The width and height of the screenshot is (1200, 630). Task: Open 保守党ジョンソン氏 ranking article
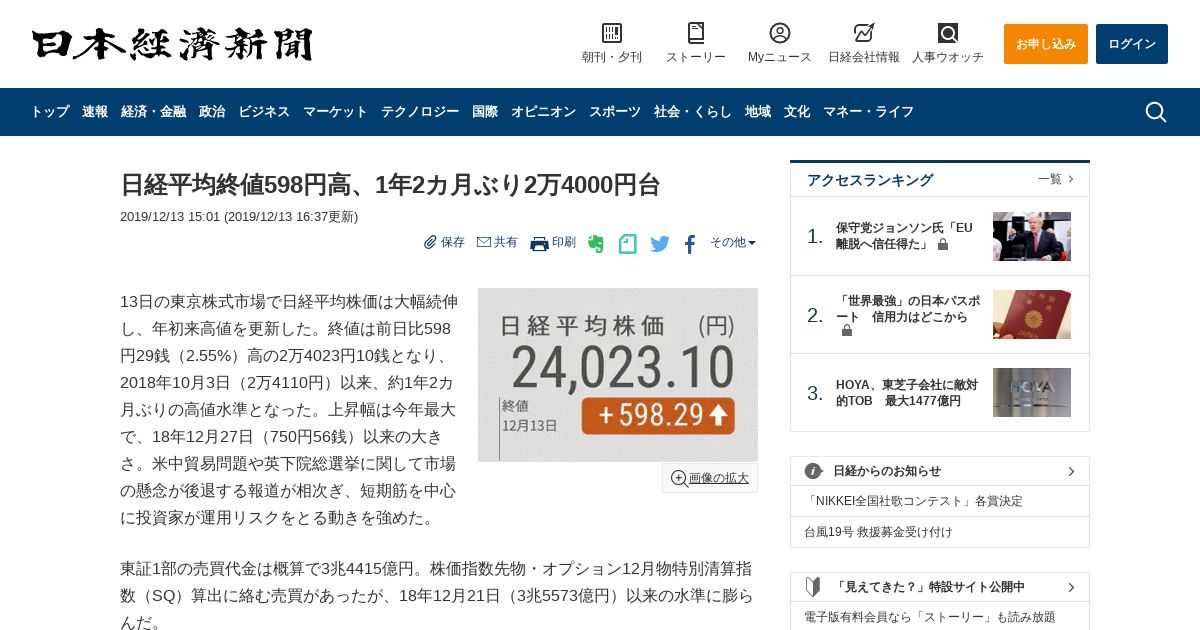[904, 236]
